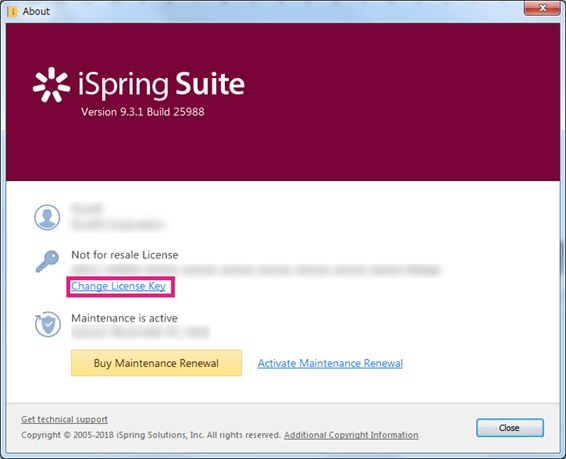566x459 pixels.
Task: Click the Maintenance is active label
Action: coord(125,318)
